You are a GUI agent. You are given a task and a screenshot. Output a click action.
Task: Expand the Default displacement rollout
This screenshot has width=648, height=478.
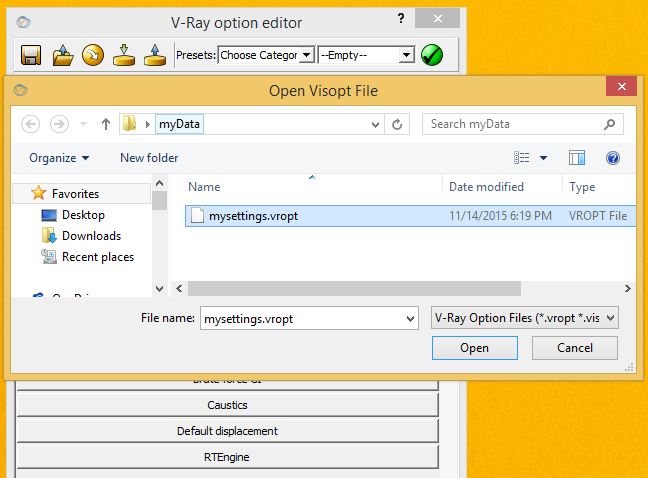[x=227, y=431]
